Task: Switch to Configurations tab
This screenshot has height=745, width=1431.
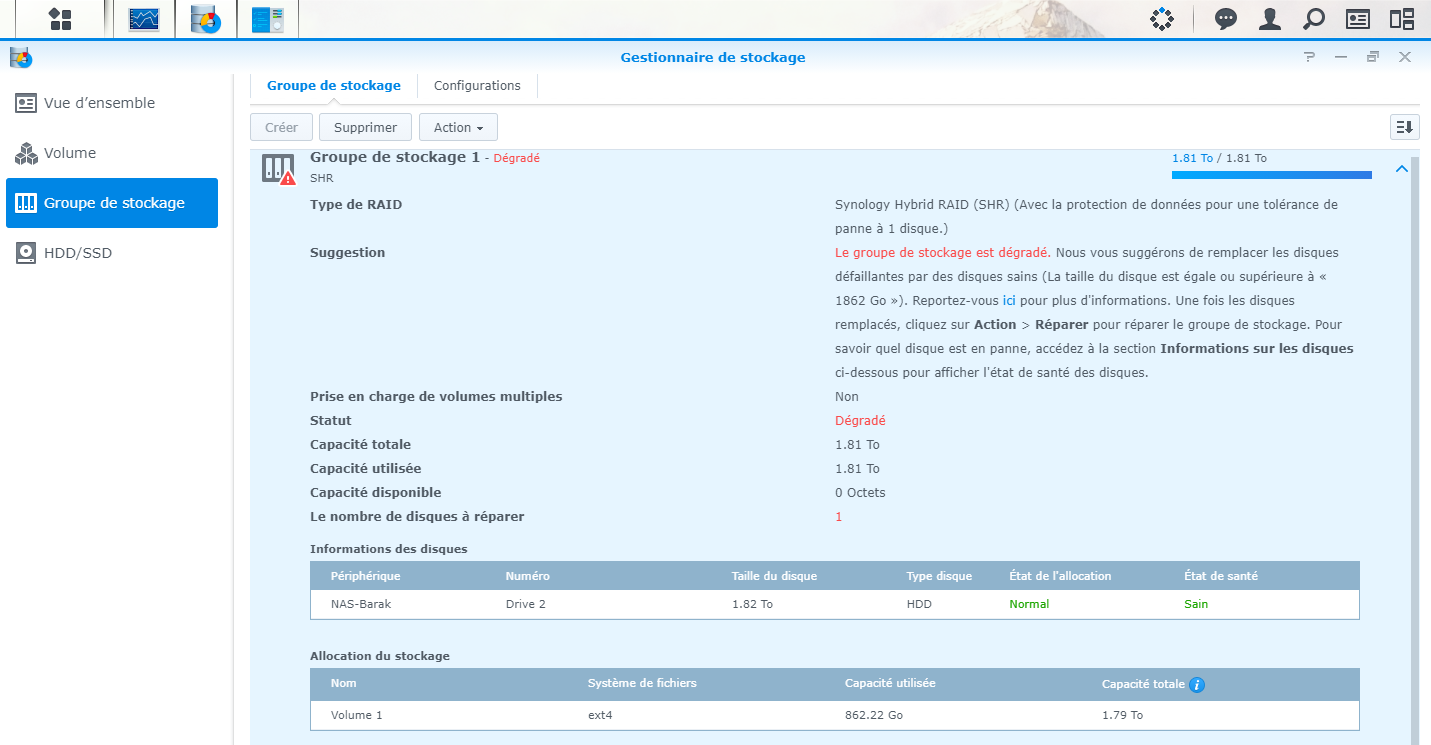Action: [x=477, y=86]
